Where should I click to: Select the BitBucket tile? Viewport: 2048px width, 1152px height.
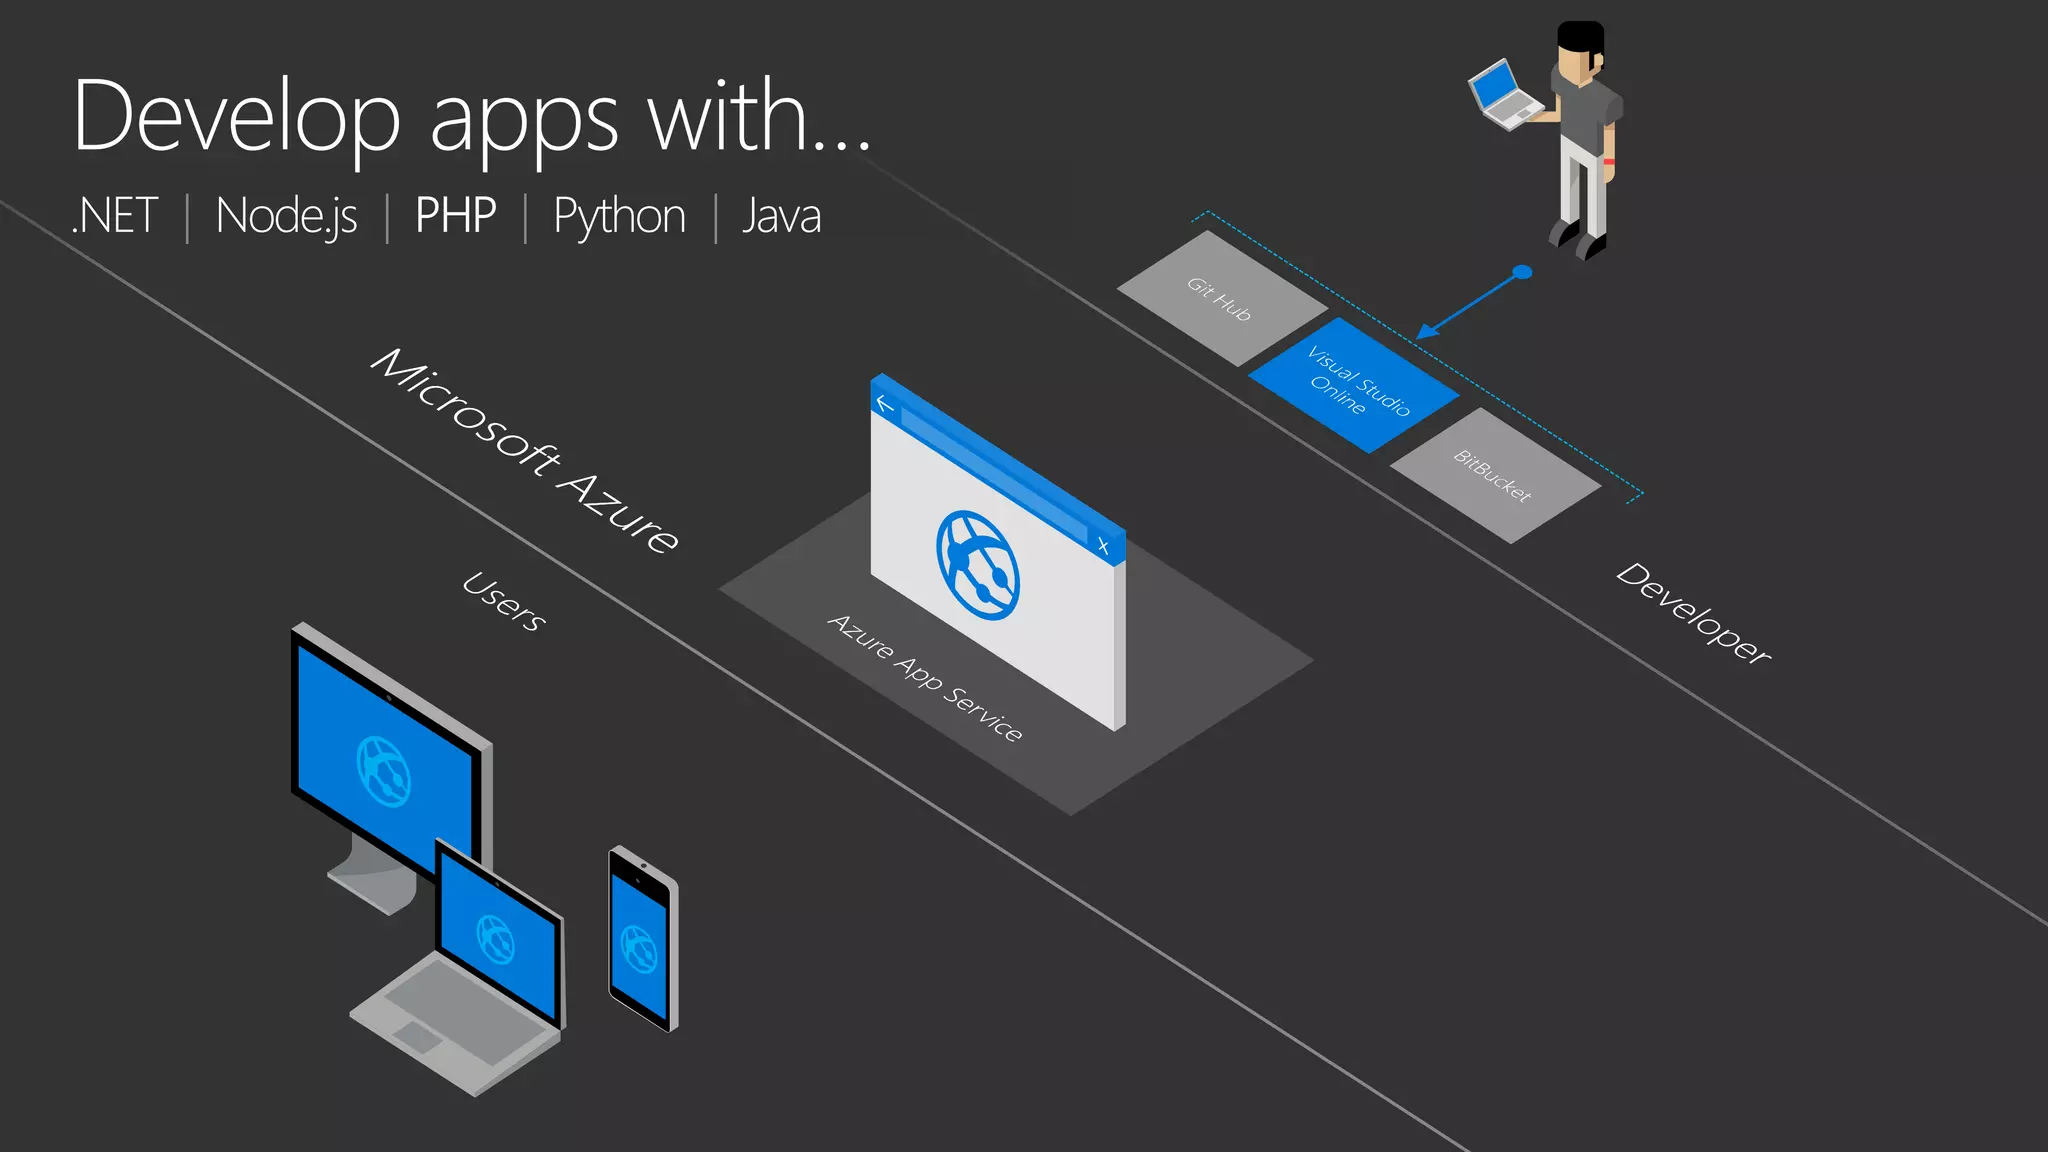(x=1494, y=475)
